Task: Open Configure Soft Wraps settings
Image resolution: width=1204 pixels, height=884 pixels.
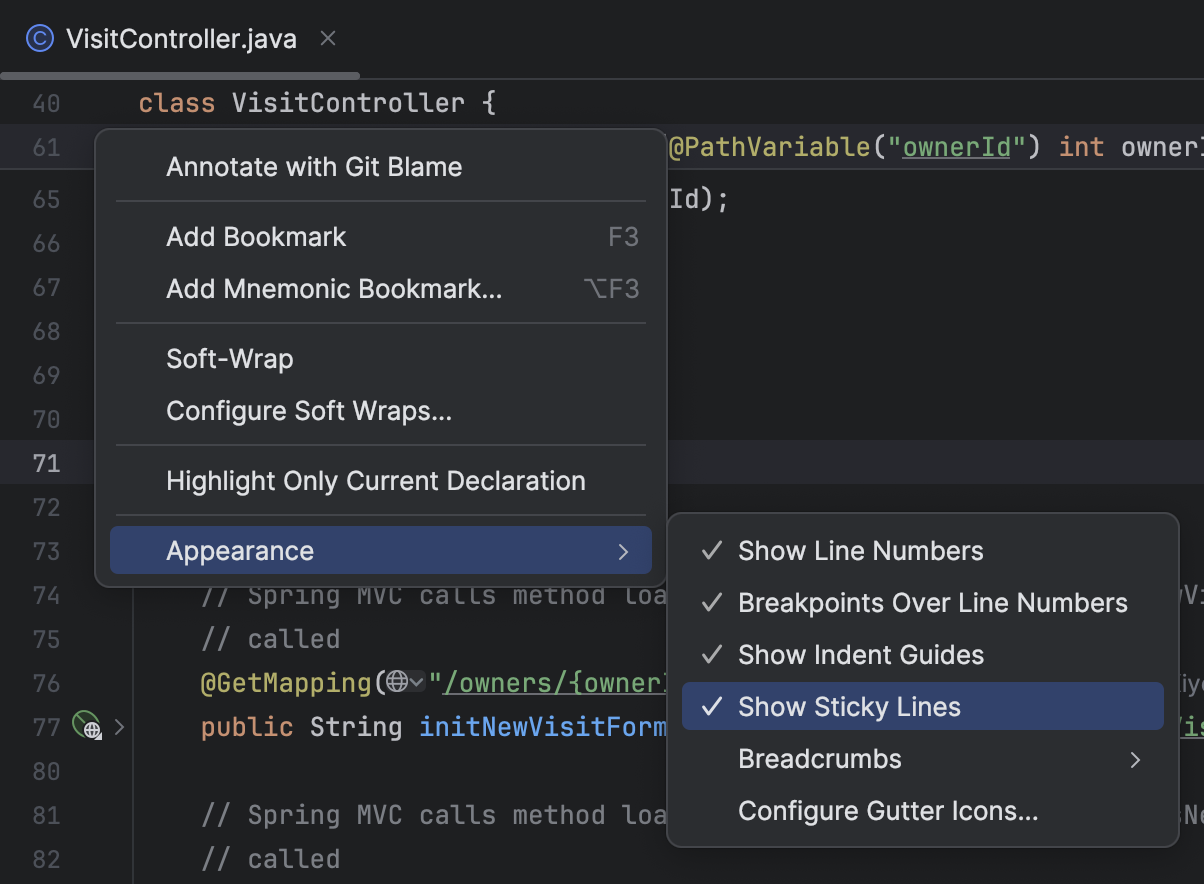Action: point(310,410)
